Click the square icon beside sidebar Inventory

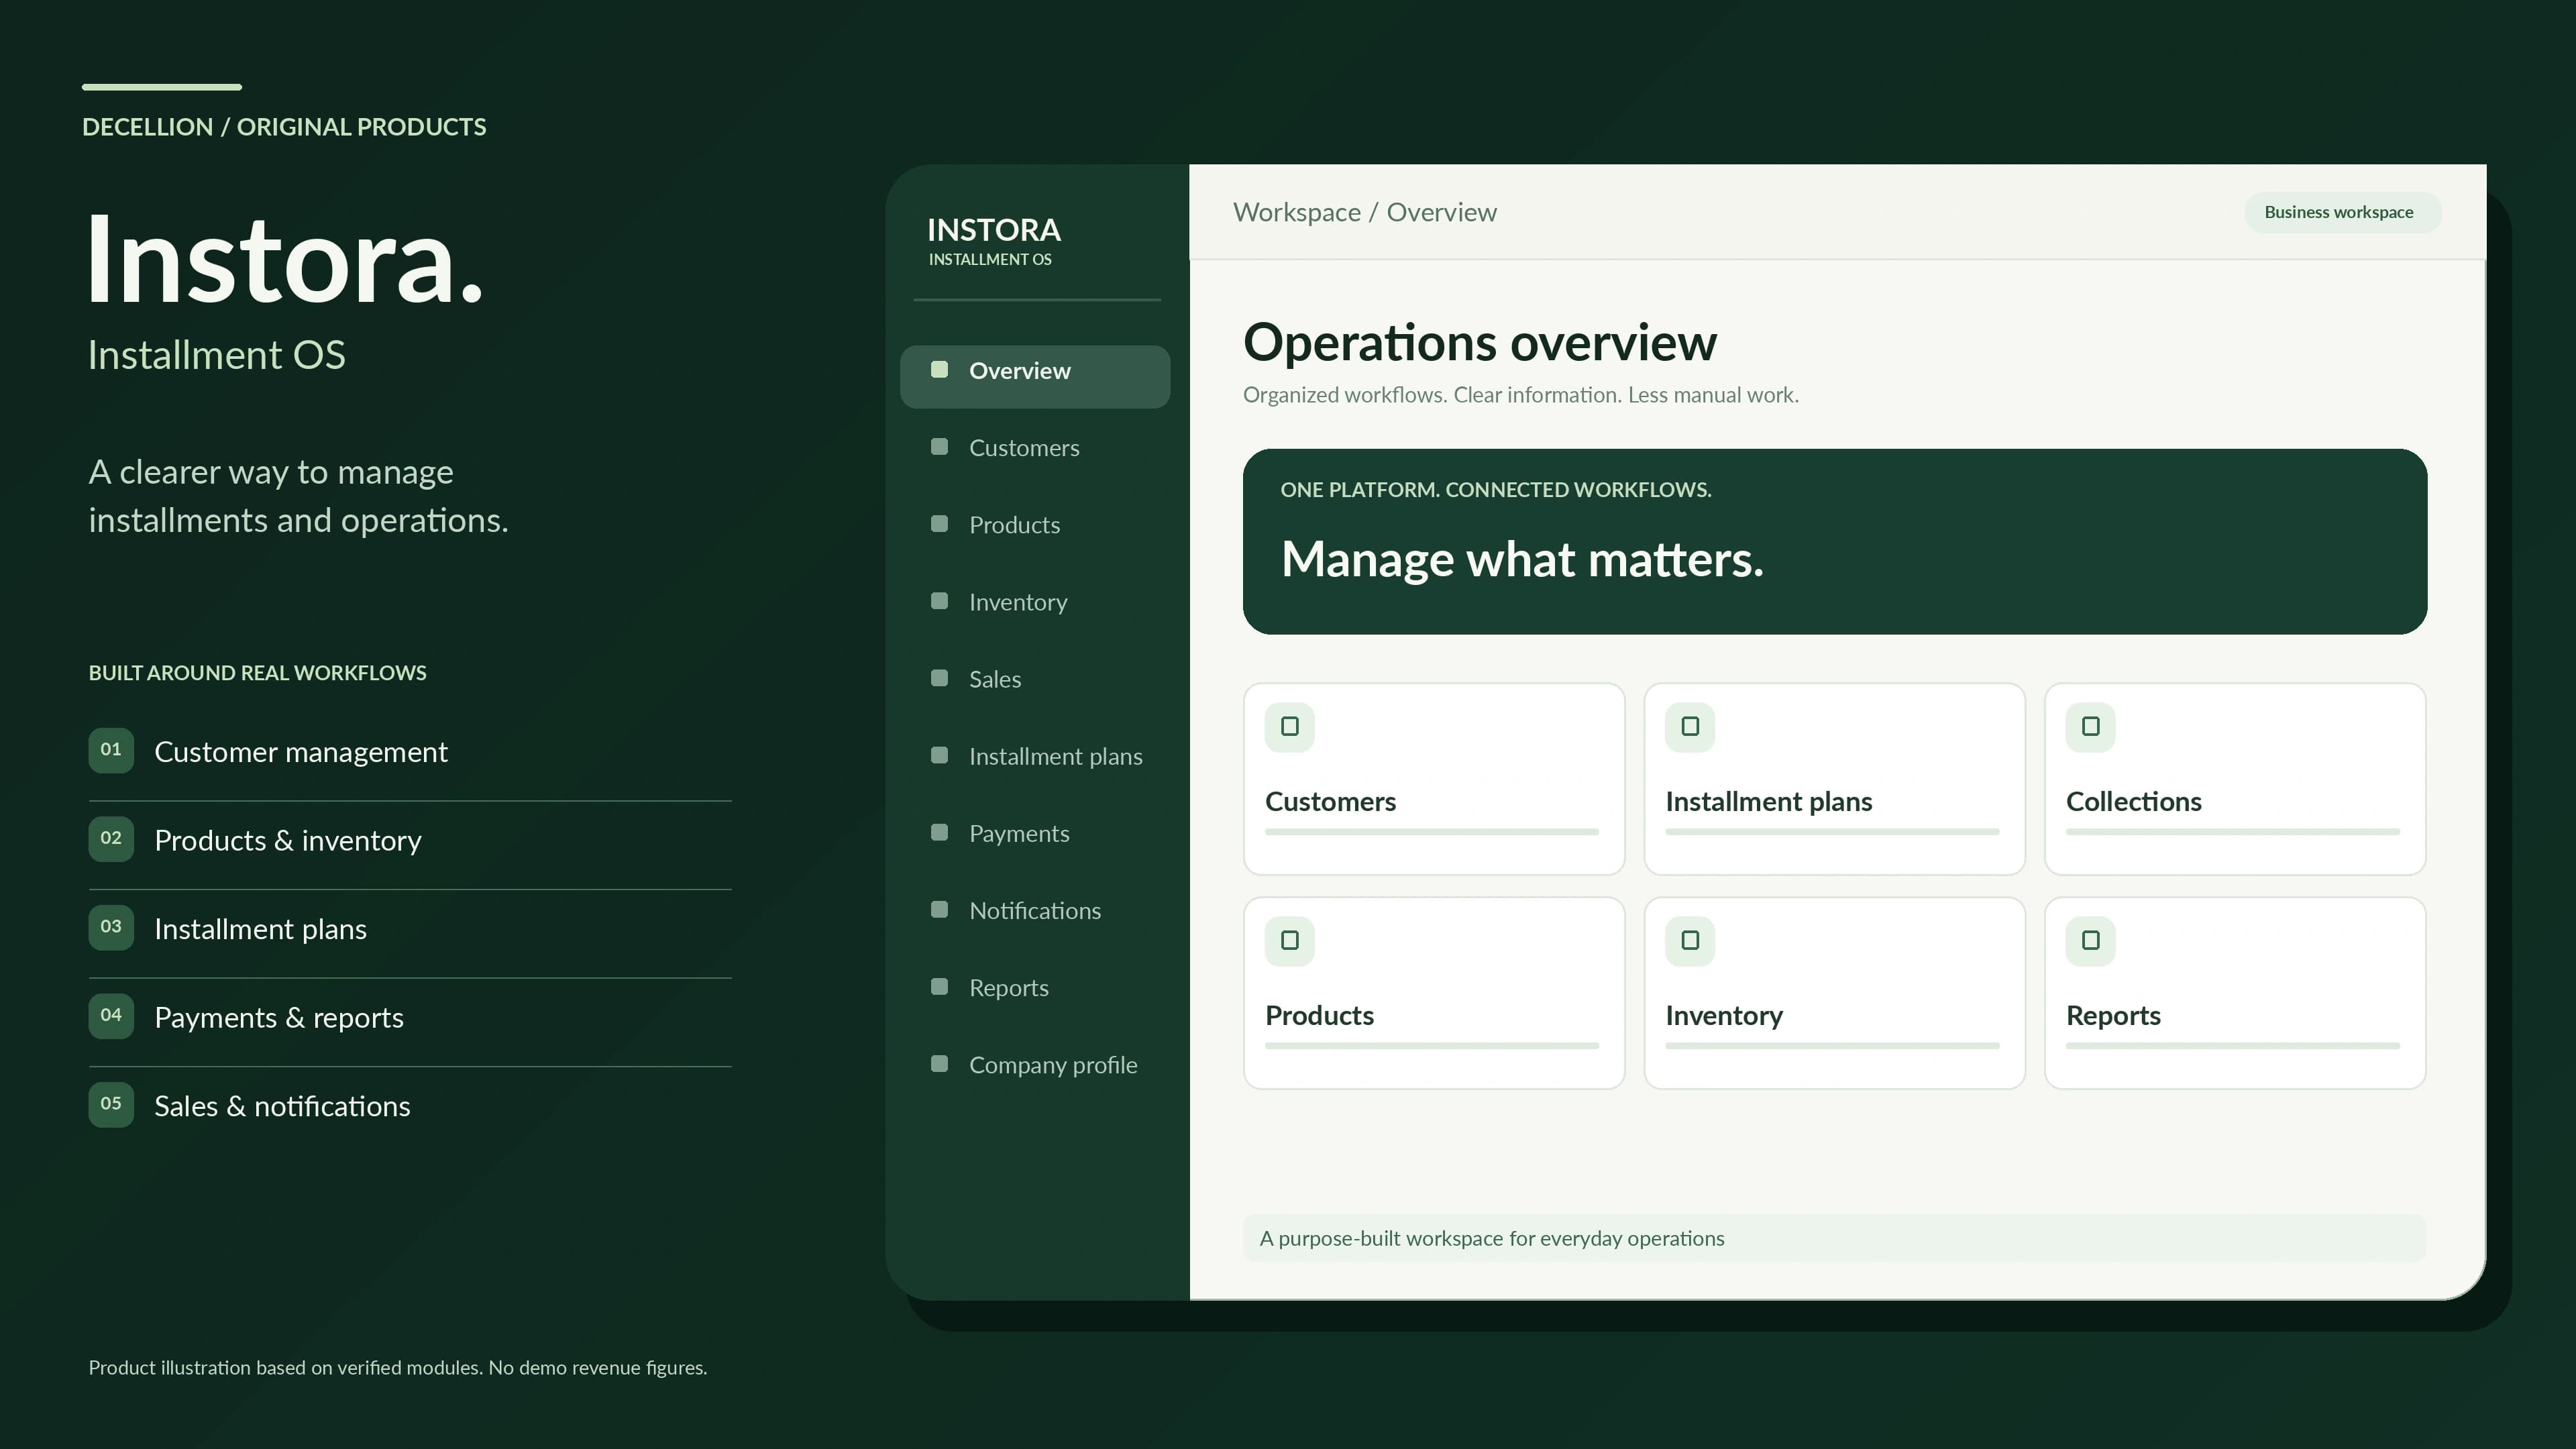(x=939, y=601)
